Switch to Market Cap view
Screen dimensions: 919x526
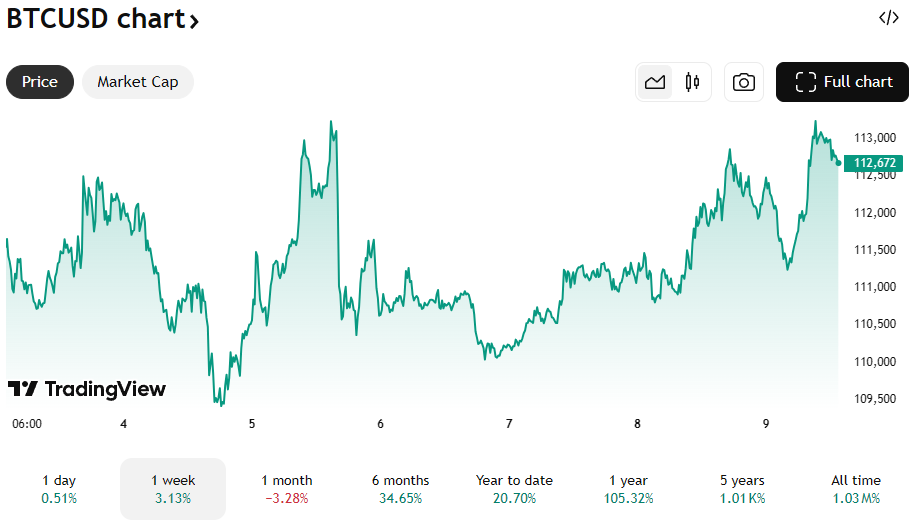(138, 82)
